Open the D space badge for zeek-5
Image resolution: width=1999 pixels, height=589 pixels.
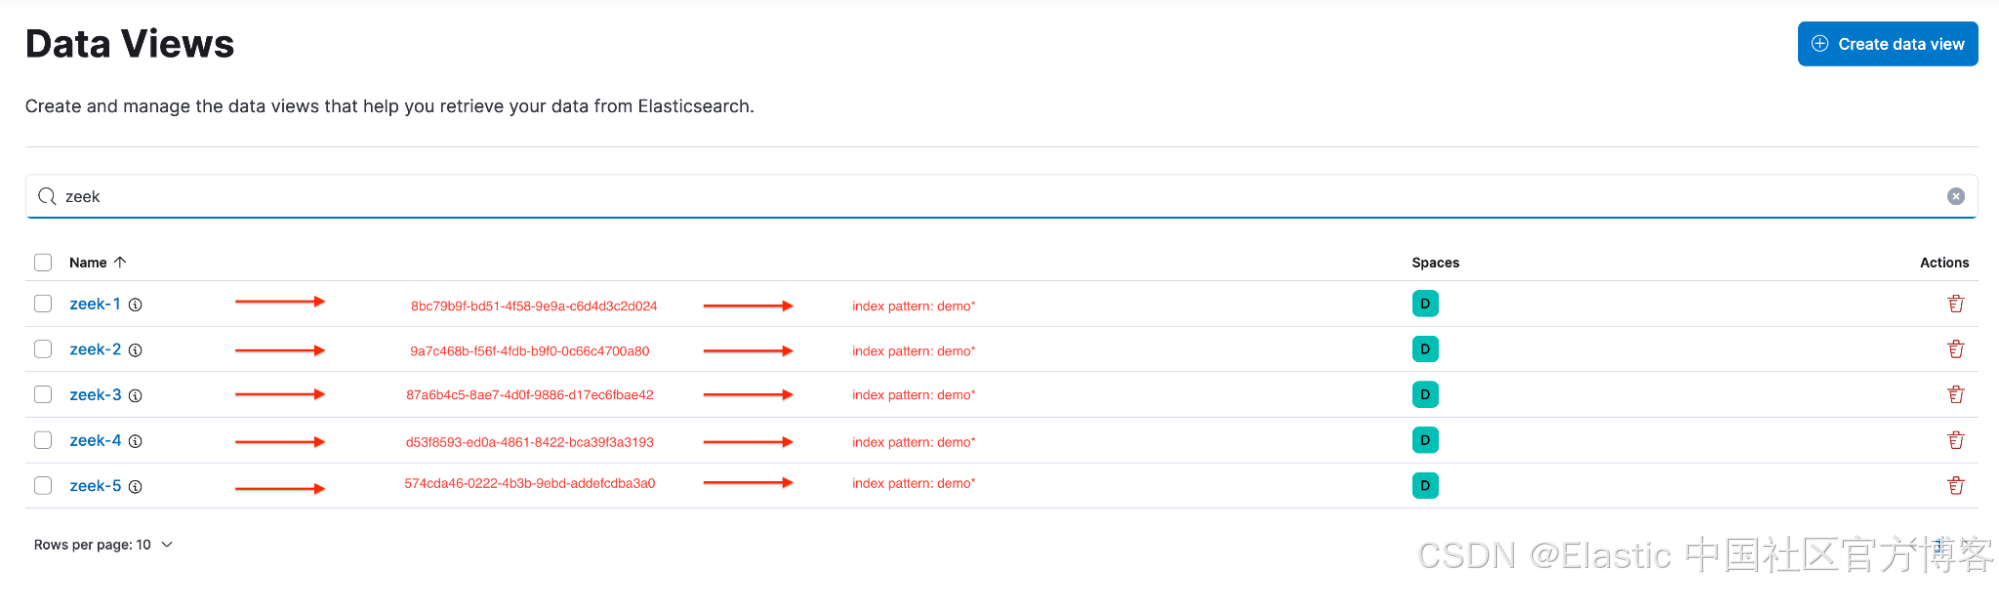[1425, 486]
